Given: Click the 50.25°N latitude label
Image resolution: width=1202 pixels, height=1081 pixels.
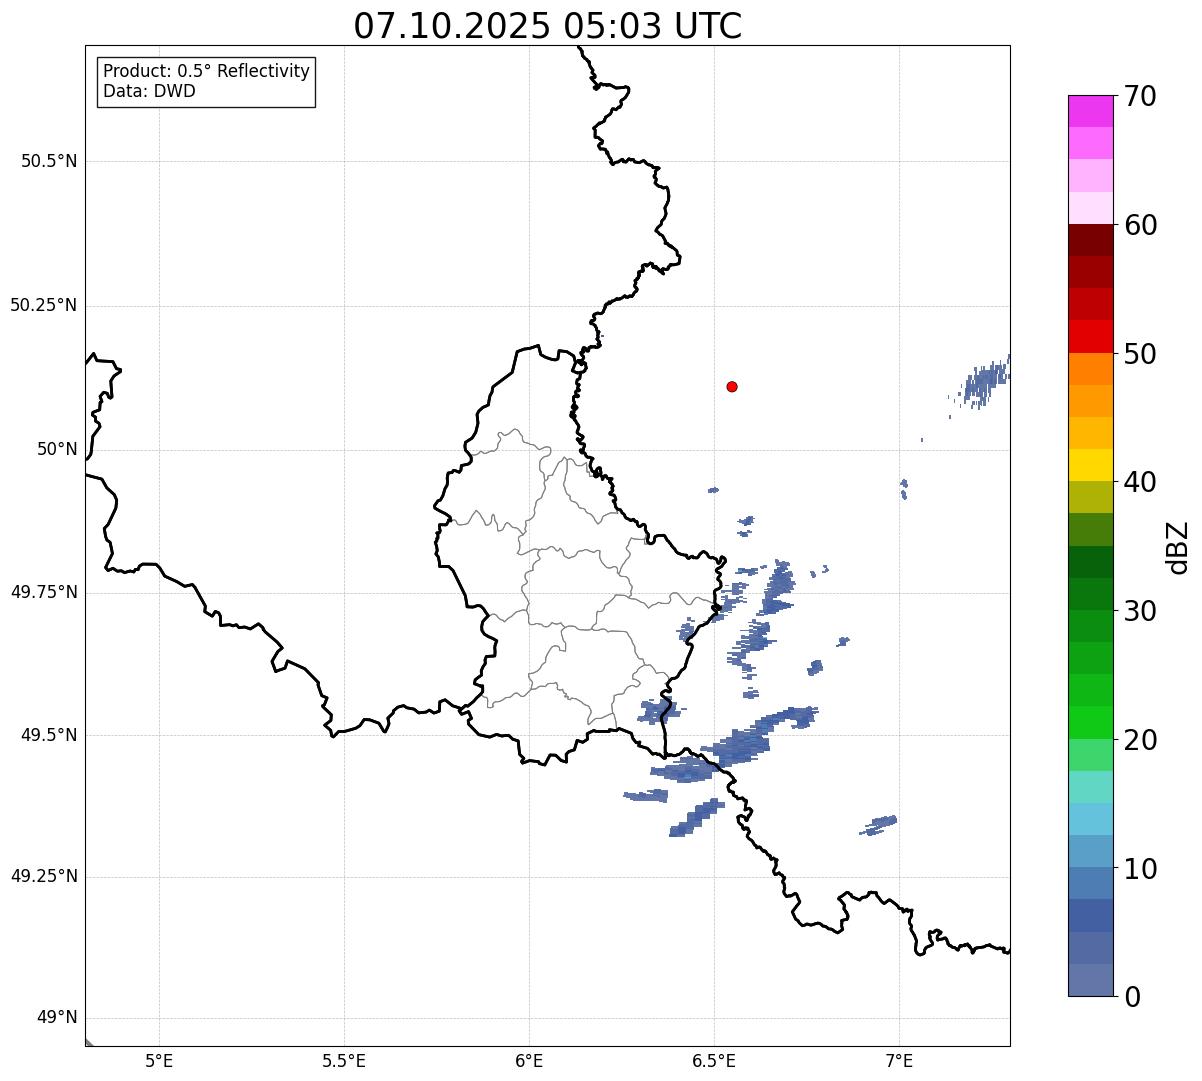Looking at the screenshot, I should [x=44, y=305].
